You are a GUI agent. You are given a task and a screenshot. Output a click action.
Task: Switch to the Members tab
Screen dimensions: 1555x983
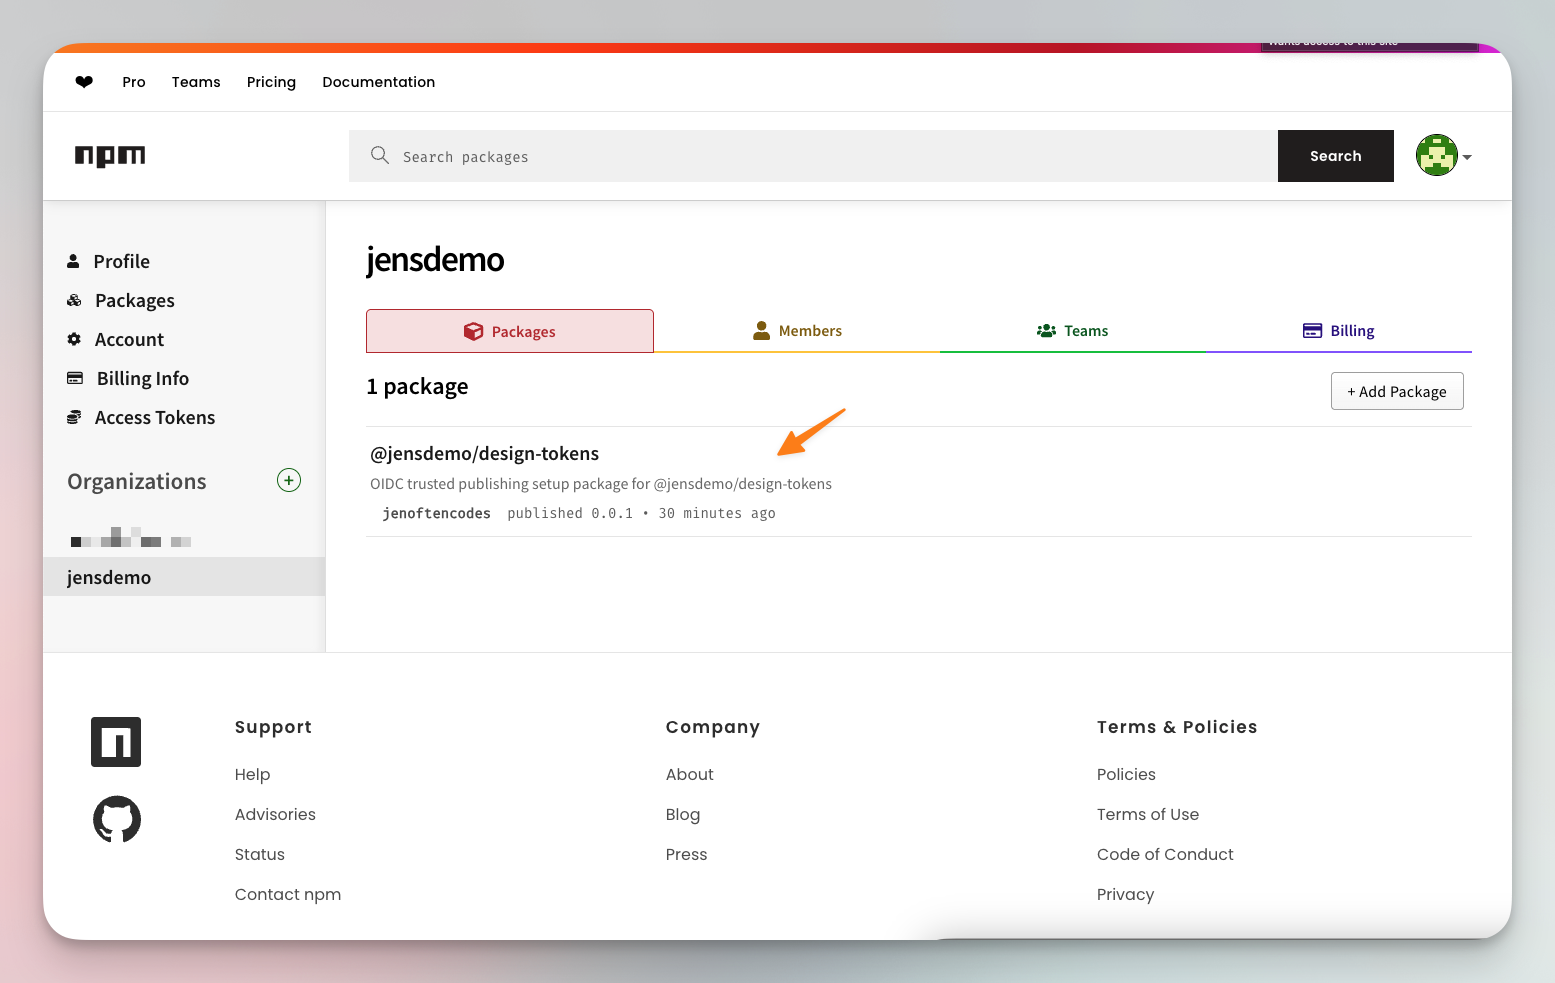797,331
